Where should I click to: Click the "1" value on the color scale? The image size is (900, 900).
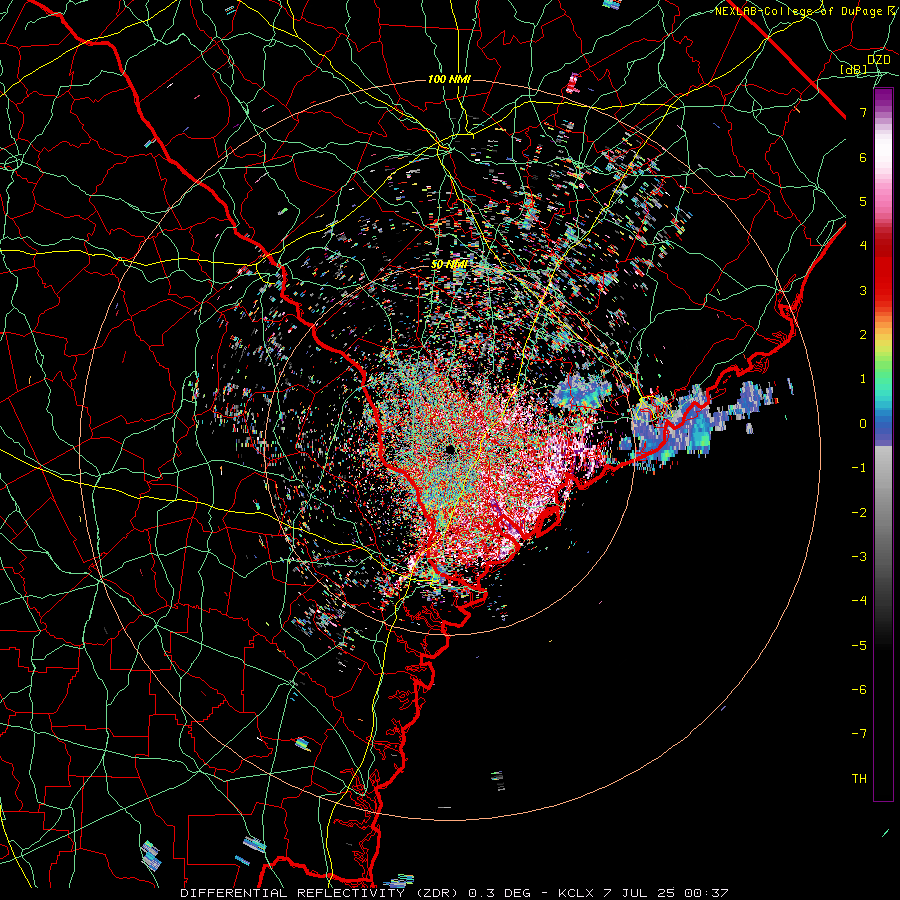pyautogui.click(x=863, y=379)
